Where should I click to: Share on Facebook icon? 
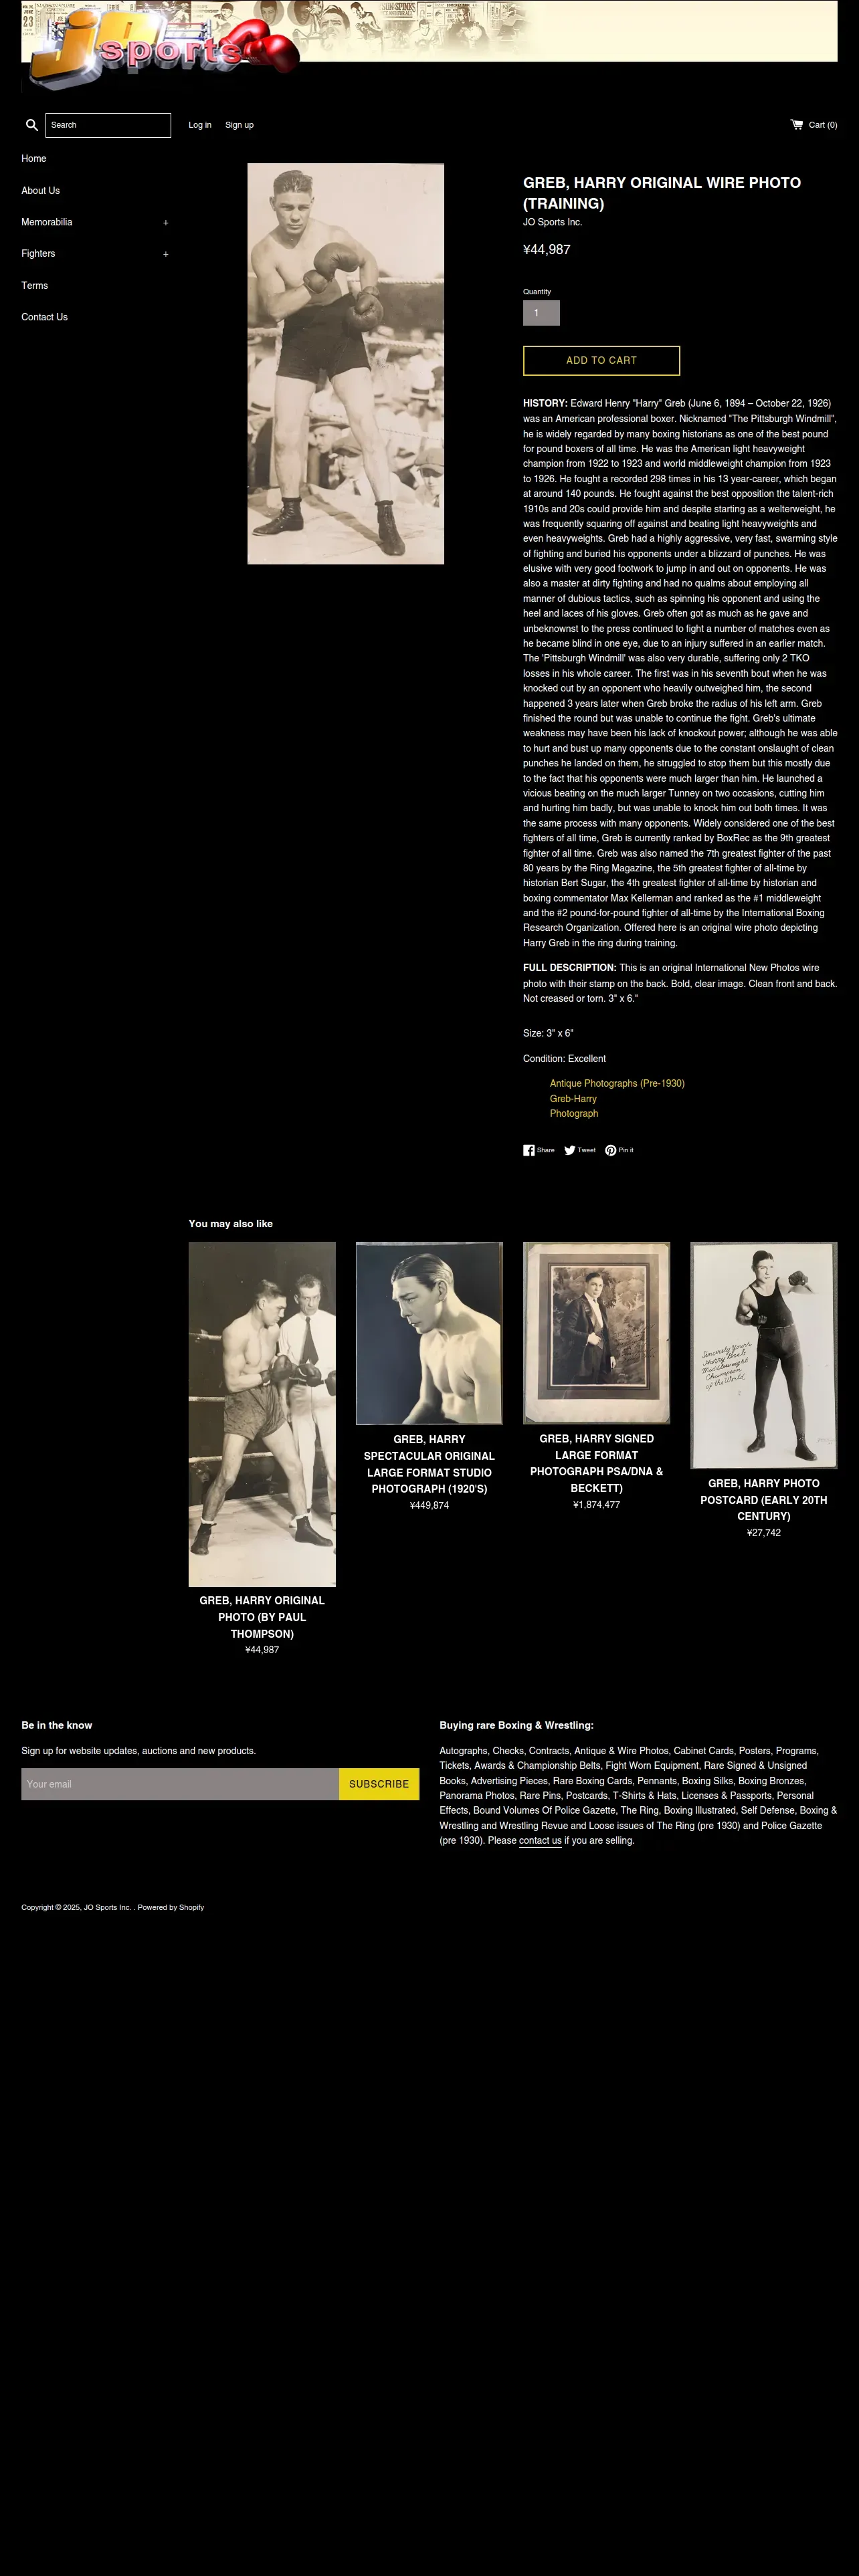point(529,1150)
